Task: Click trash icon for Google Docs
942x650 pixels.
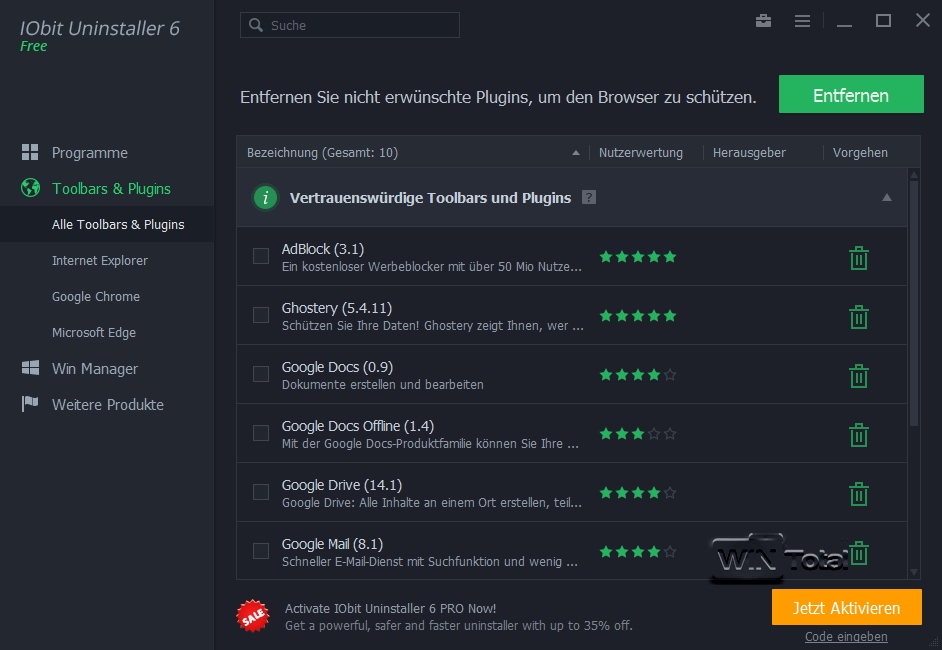Action: (858, 376)
